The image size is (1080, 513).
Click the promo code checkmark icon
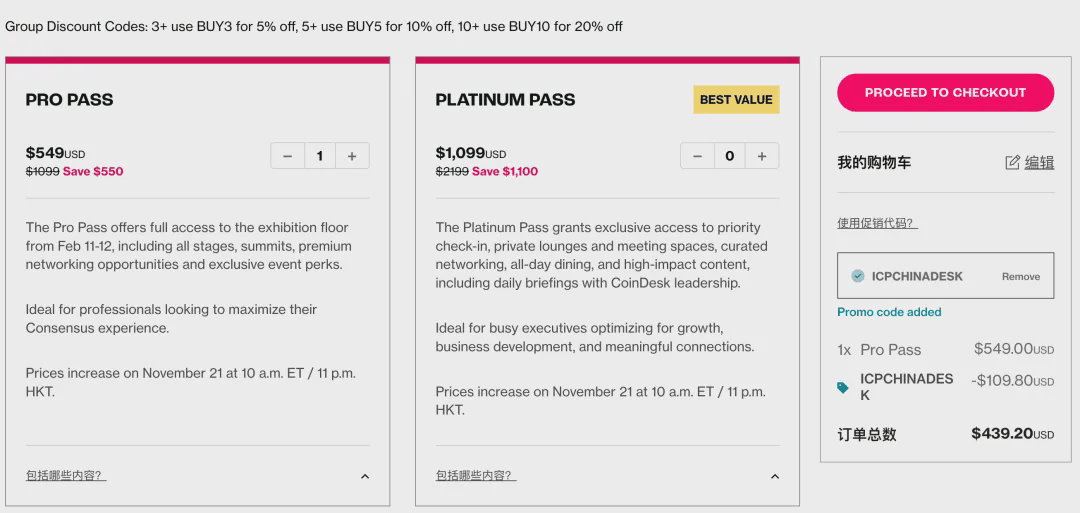tap(858, 276)
